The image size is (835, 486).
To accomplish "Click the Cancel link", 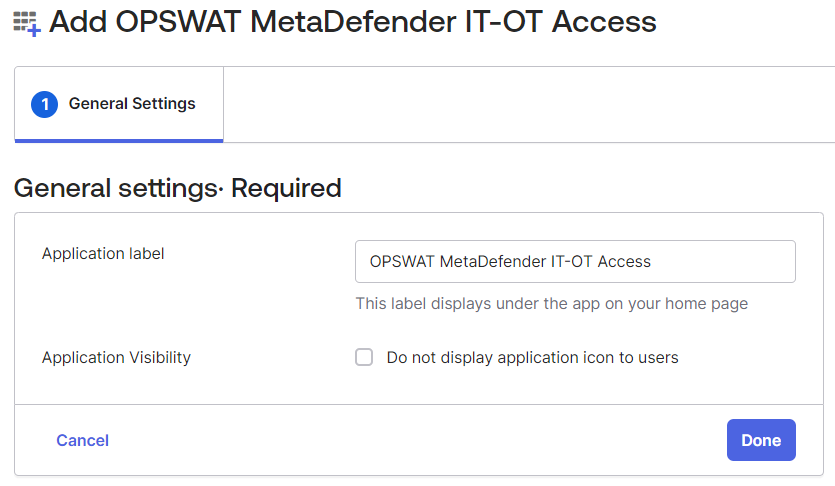I will pos(83,440).
